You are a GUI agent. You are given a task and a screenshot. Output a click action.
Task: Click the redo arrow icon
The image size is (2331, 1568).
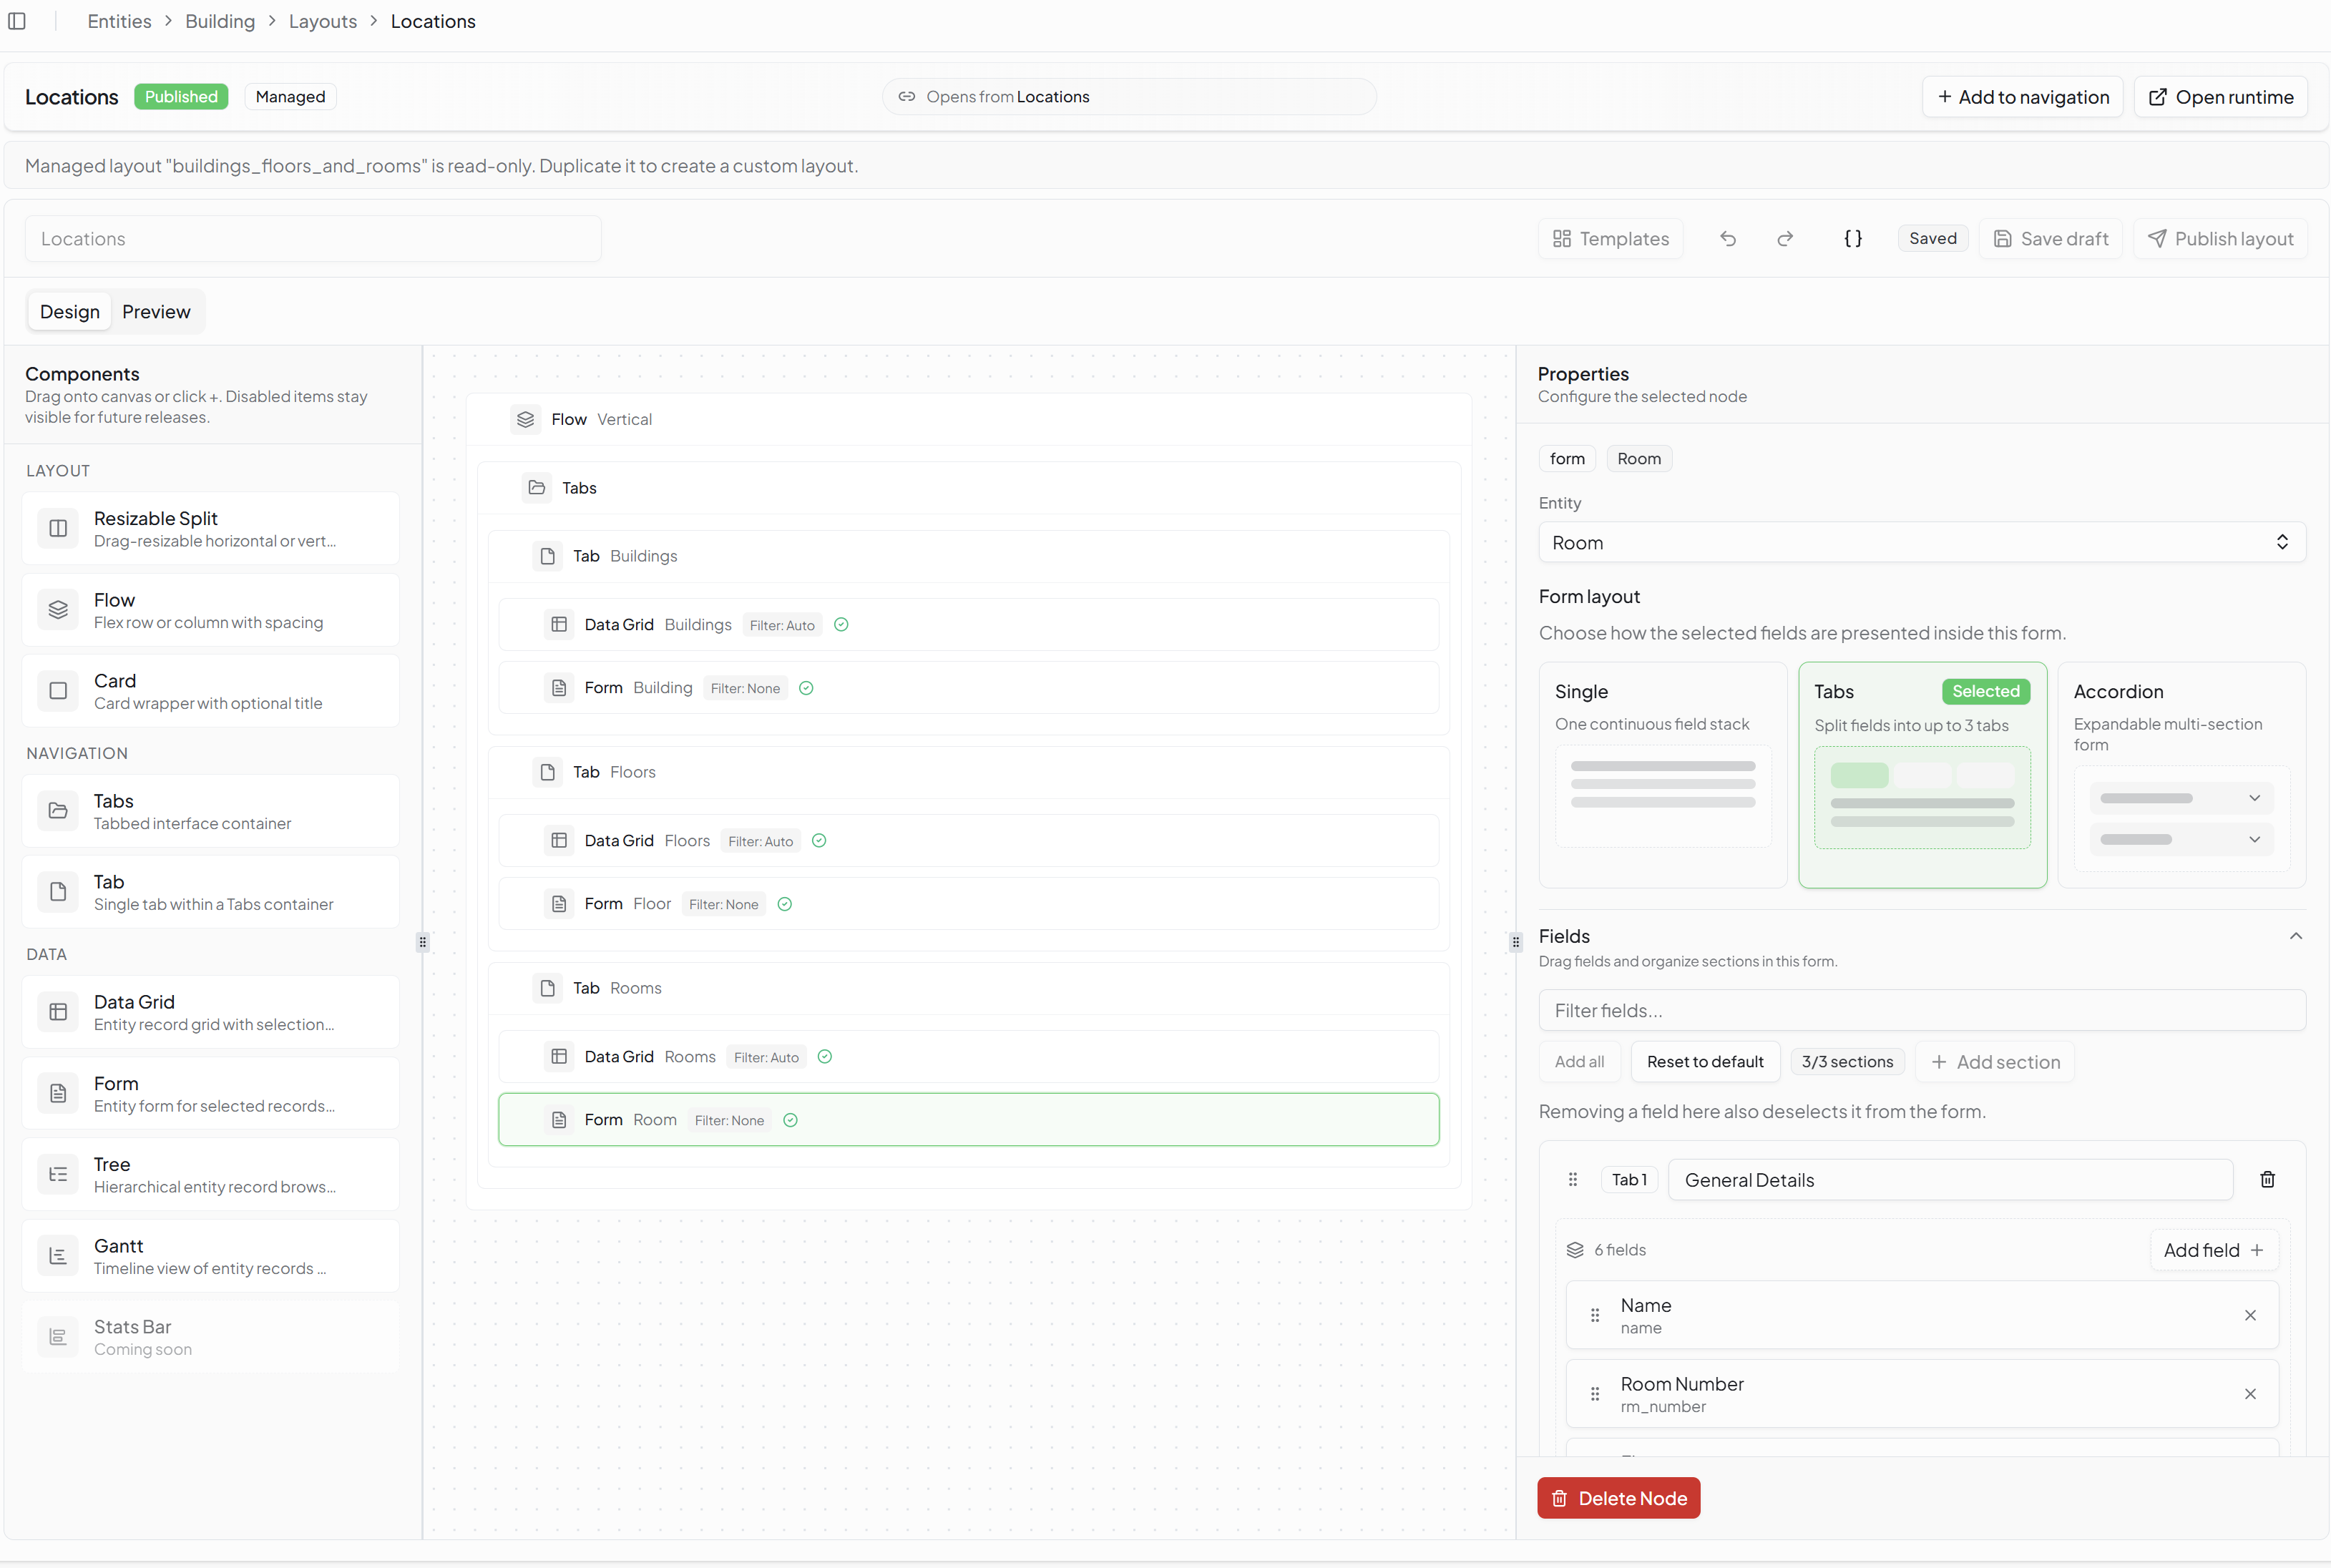click(1785, 239)
